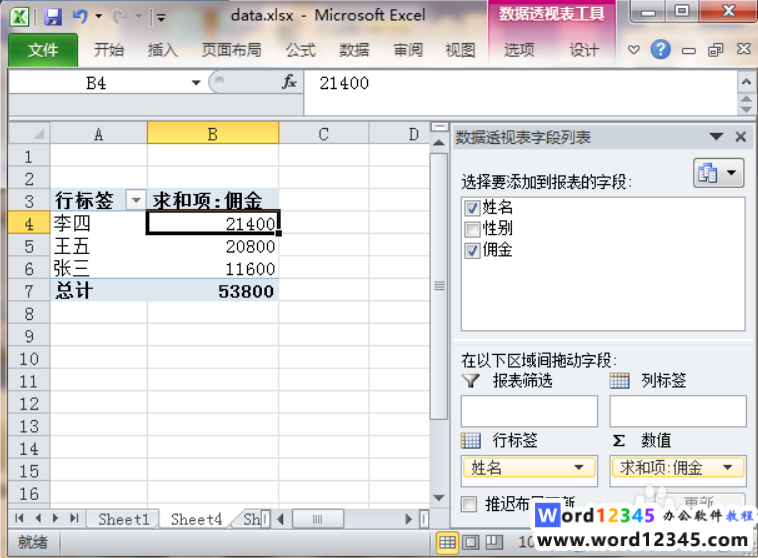Open the Name Box dropdown arrow
Viewport: 758px width, 558px height.
click(x=196, y=83)
